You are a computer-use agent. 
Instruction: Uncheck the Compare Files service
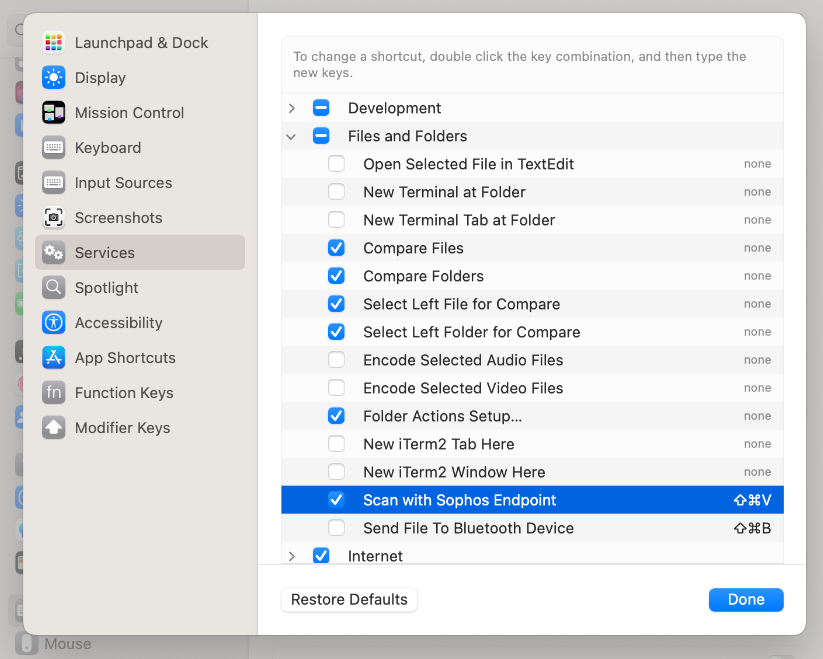pyautogui.click(x=337, y=248)
